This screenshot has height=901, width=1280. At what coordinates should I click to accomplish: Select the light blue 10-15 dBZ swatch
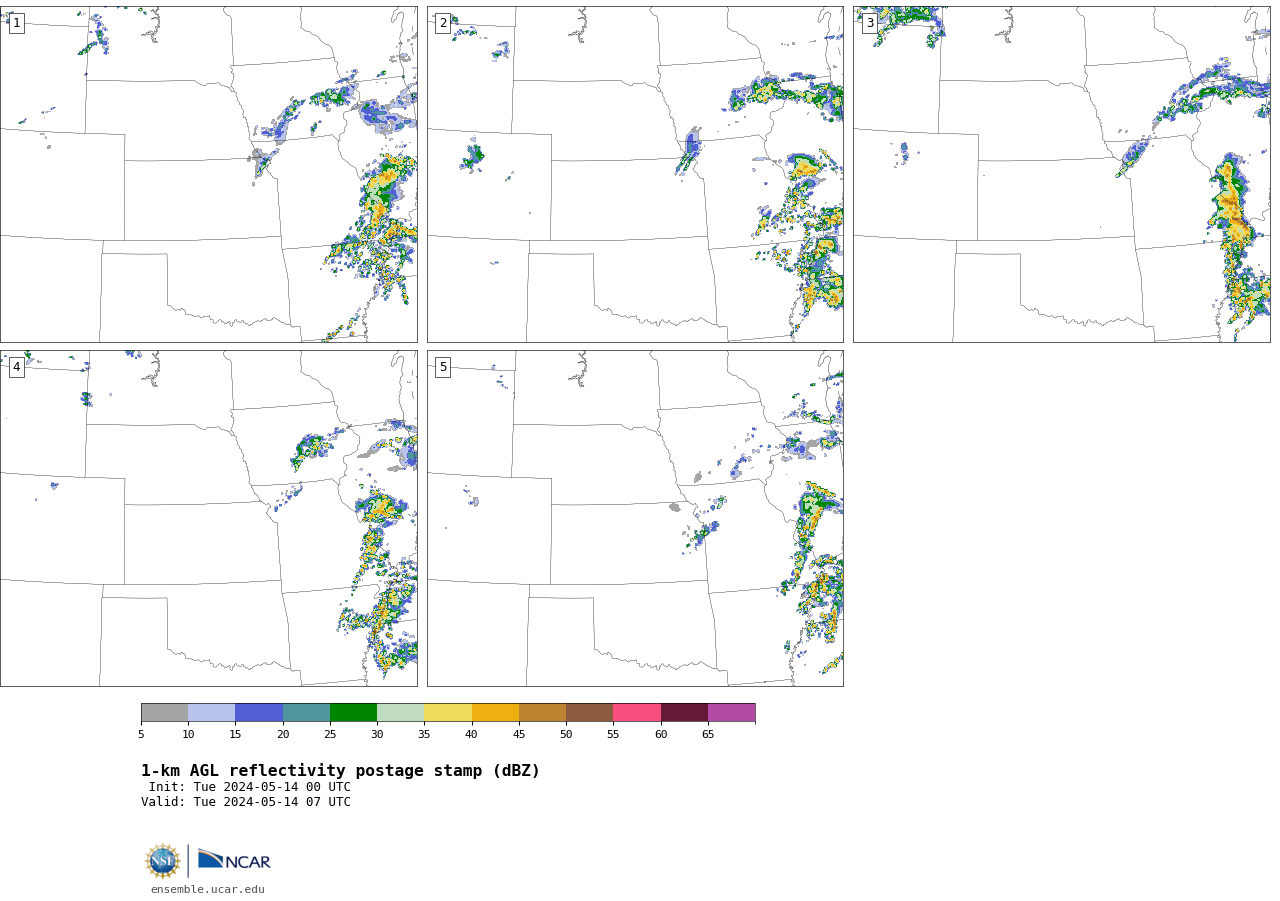point(211,713)
